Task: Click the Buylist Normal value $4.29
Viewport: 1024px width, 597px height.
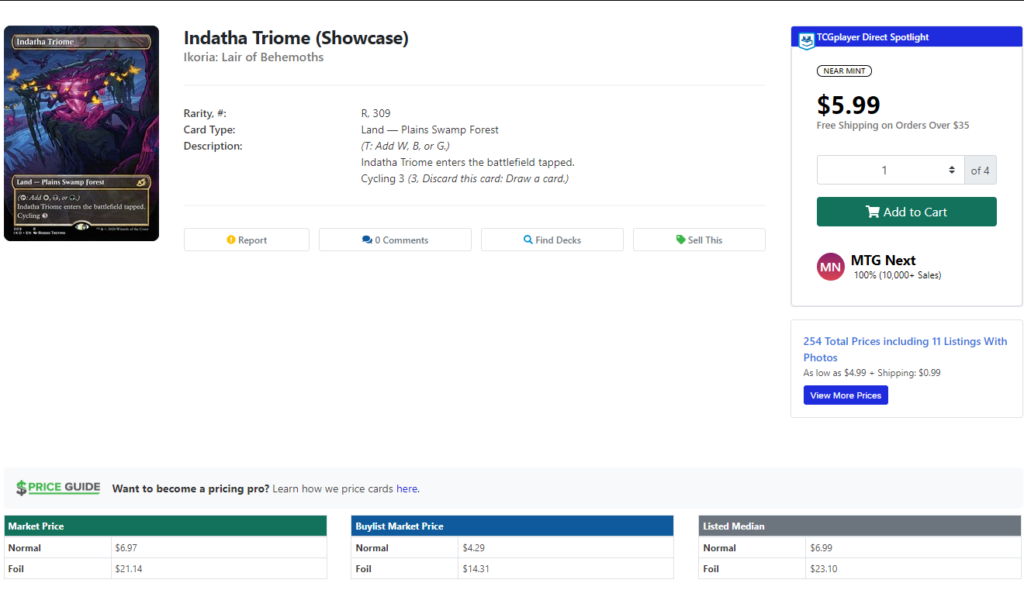Action: [x=473, y=548]
